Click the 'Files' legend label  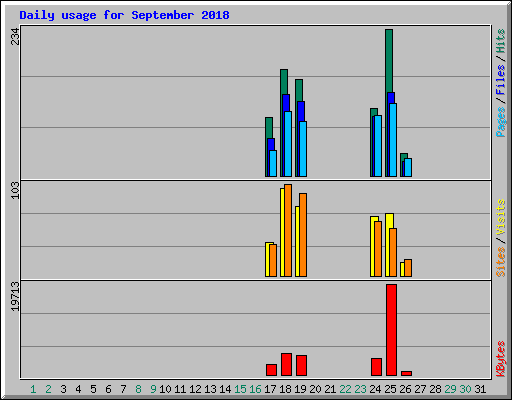(x=501, y=79)
